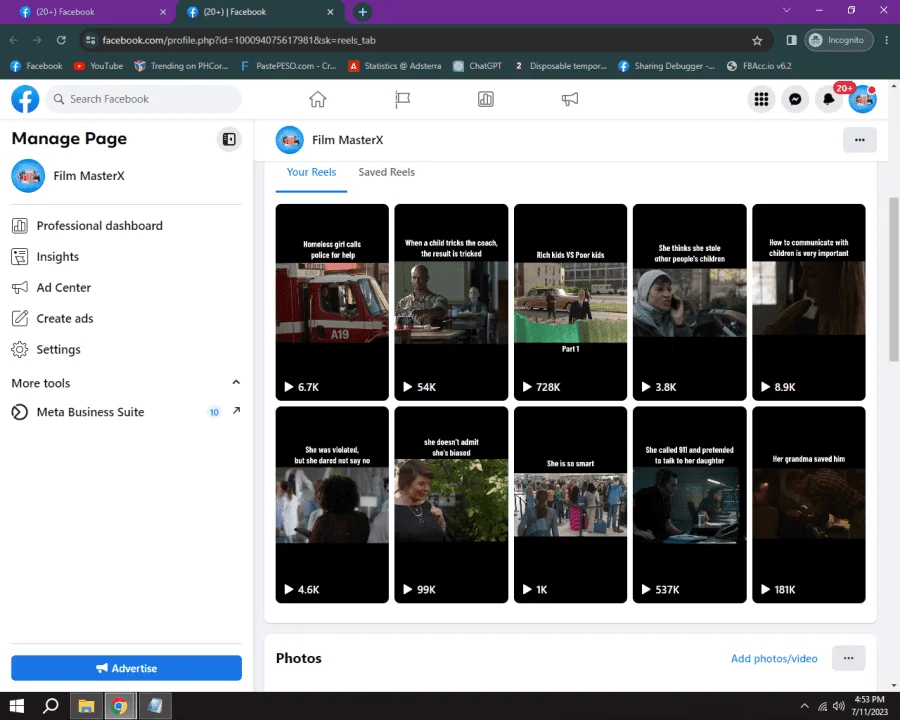This screenshot has height=720, width=900.
Task: Play reel 'Rich kids VS Poor kids'
Action: coord(571,302)
